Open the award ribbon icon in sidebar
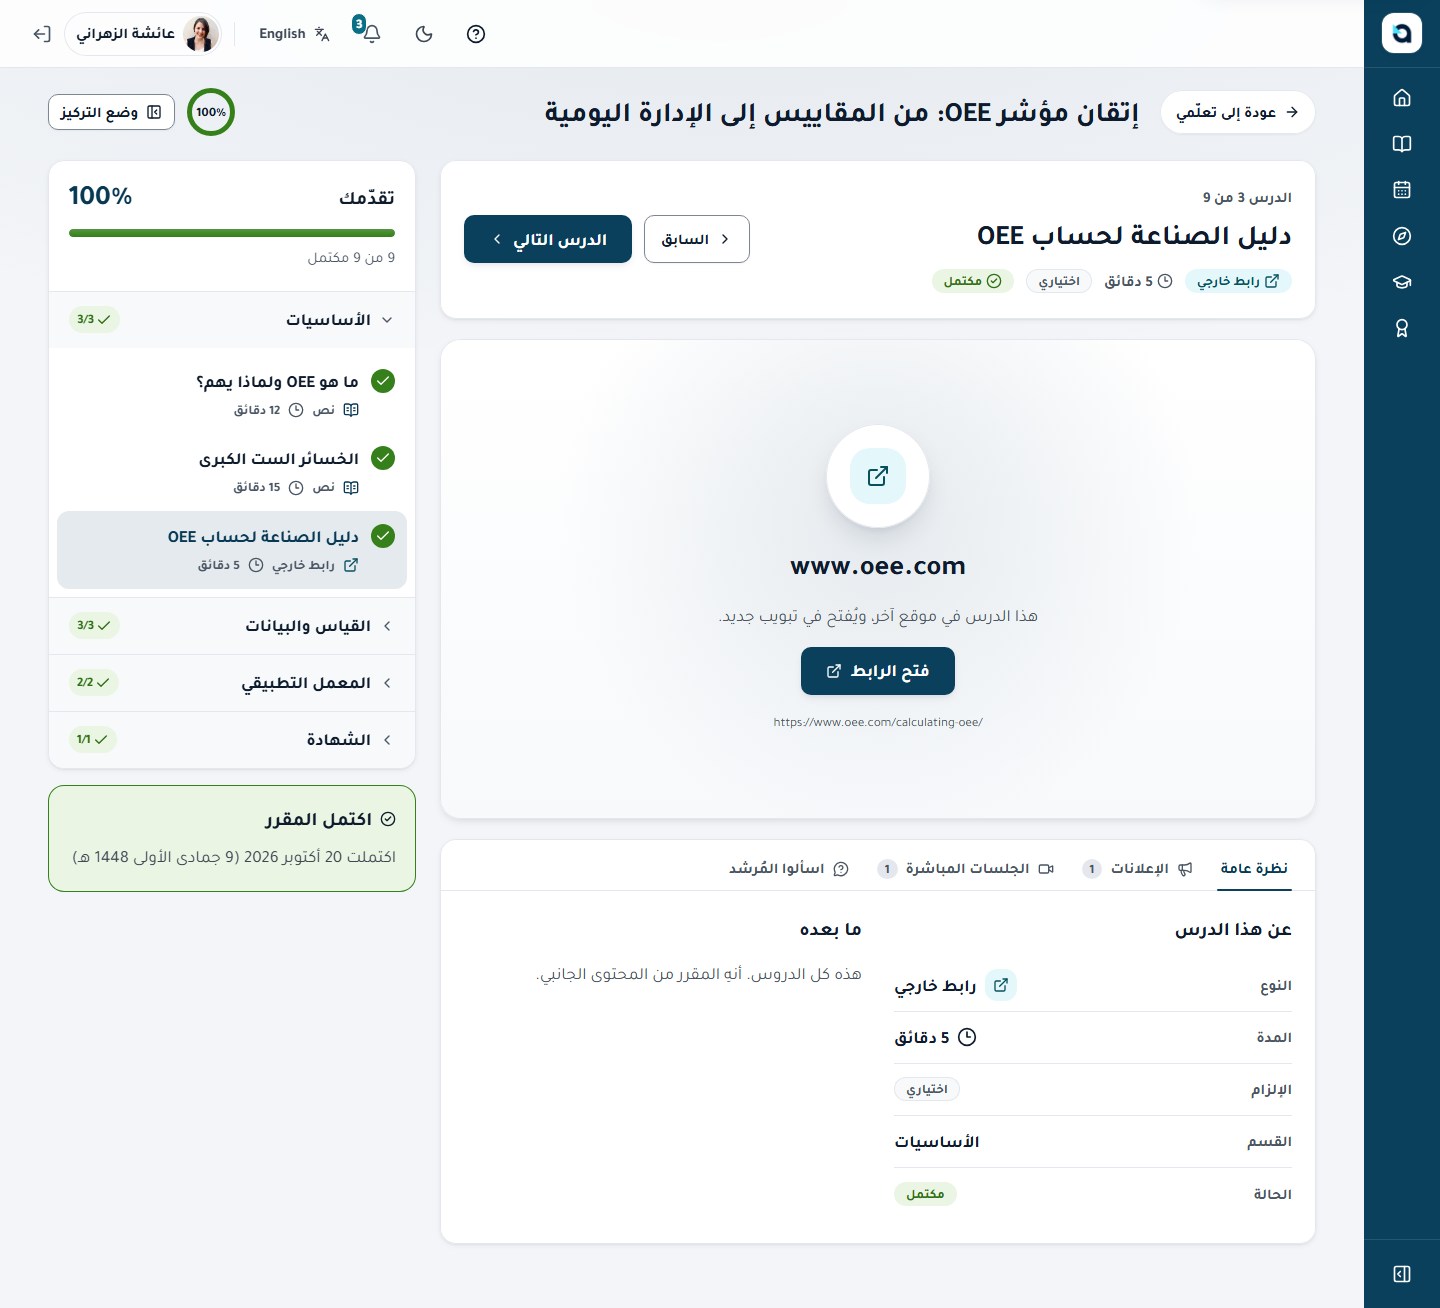This screenshot has height=1308, width=1440. tap(1402, 328)
